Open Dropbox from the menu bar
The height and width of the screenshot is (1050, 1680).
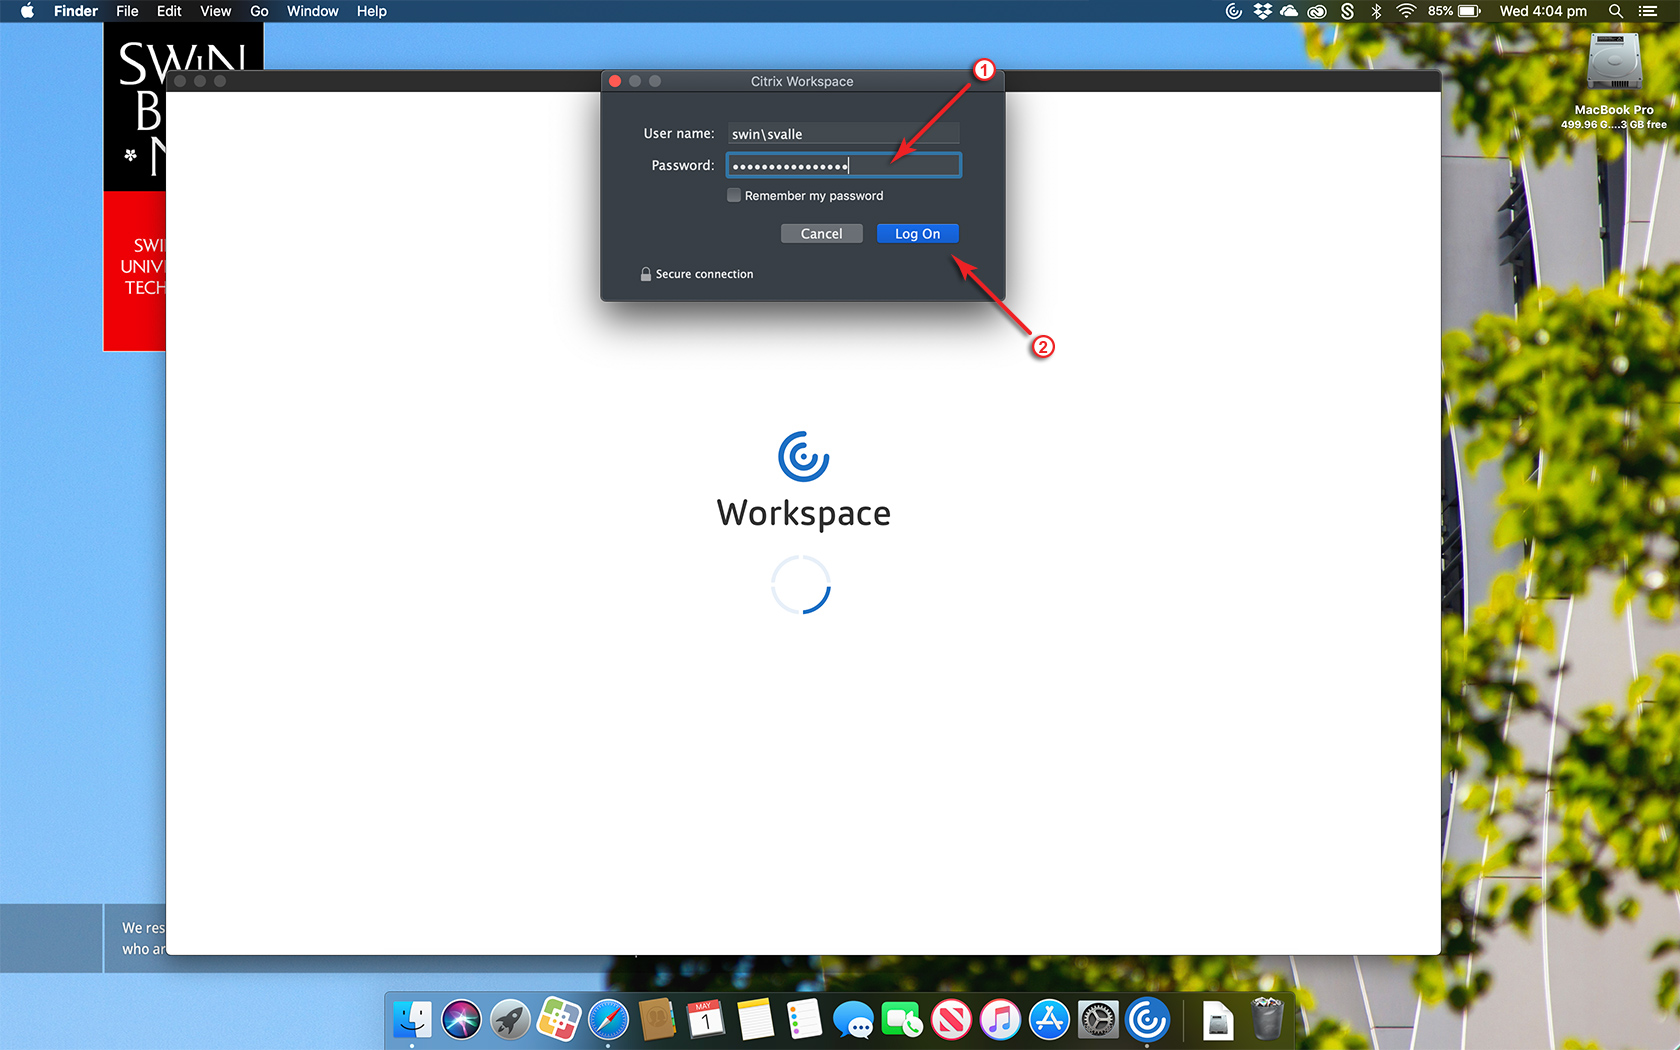(1263, 11)
